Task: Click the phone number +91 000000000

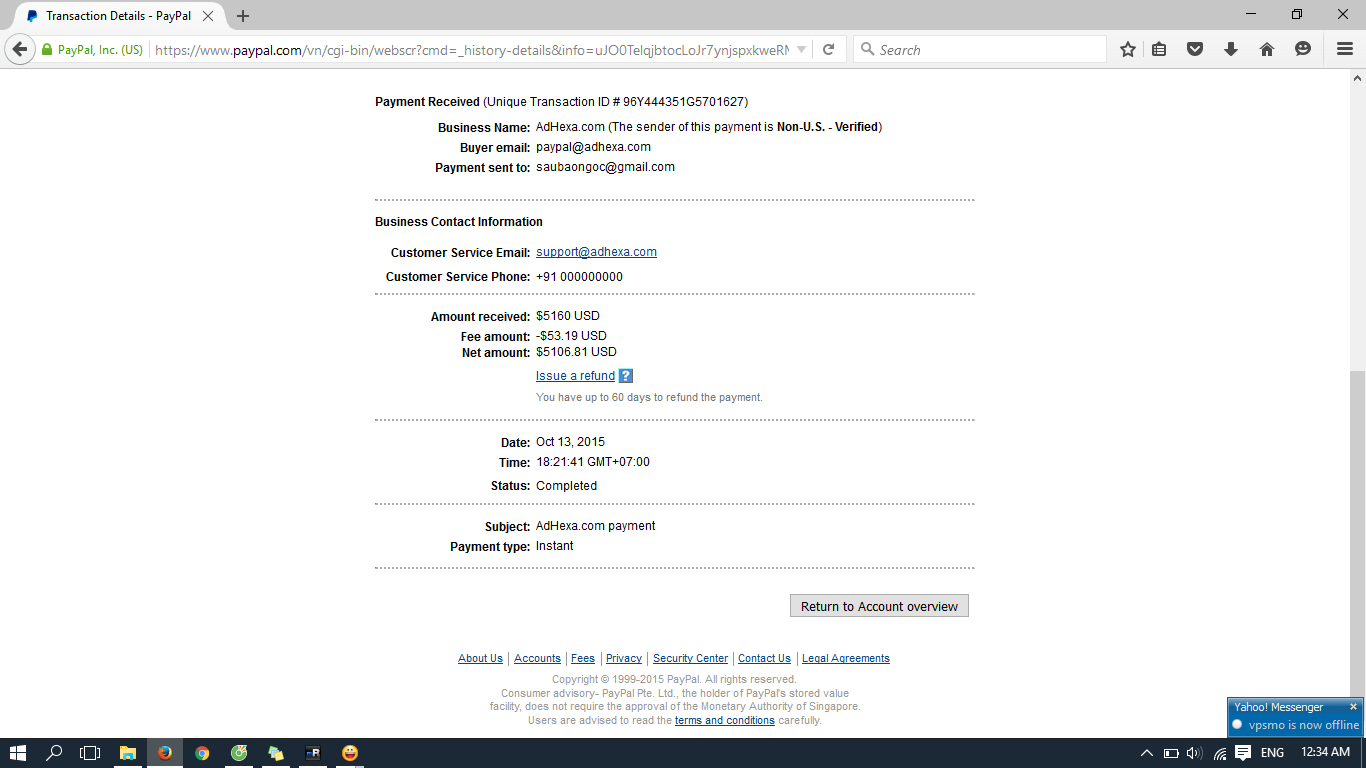Action: pos(579,277)
